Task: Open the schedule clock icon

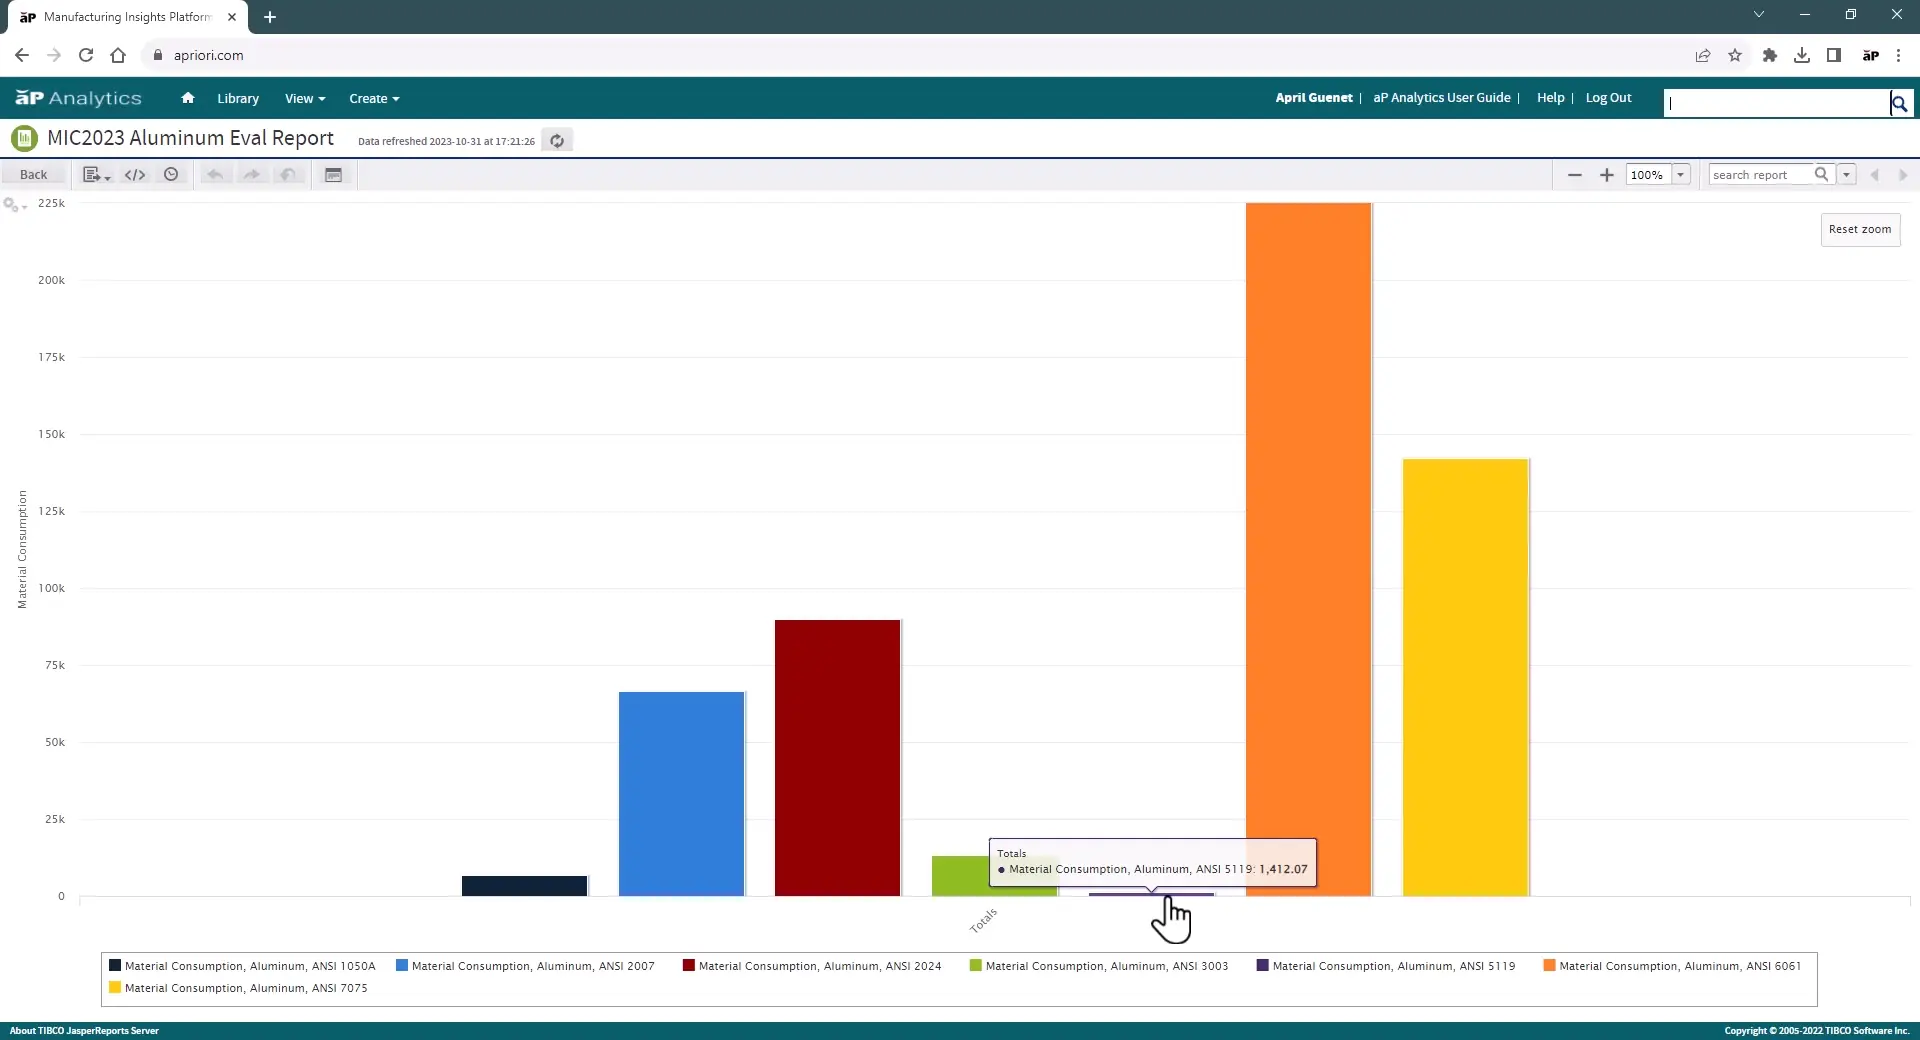Action: click(170, 175)
